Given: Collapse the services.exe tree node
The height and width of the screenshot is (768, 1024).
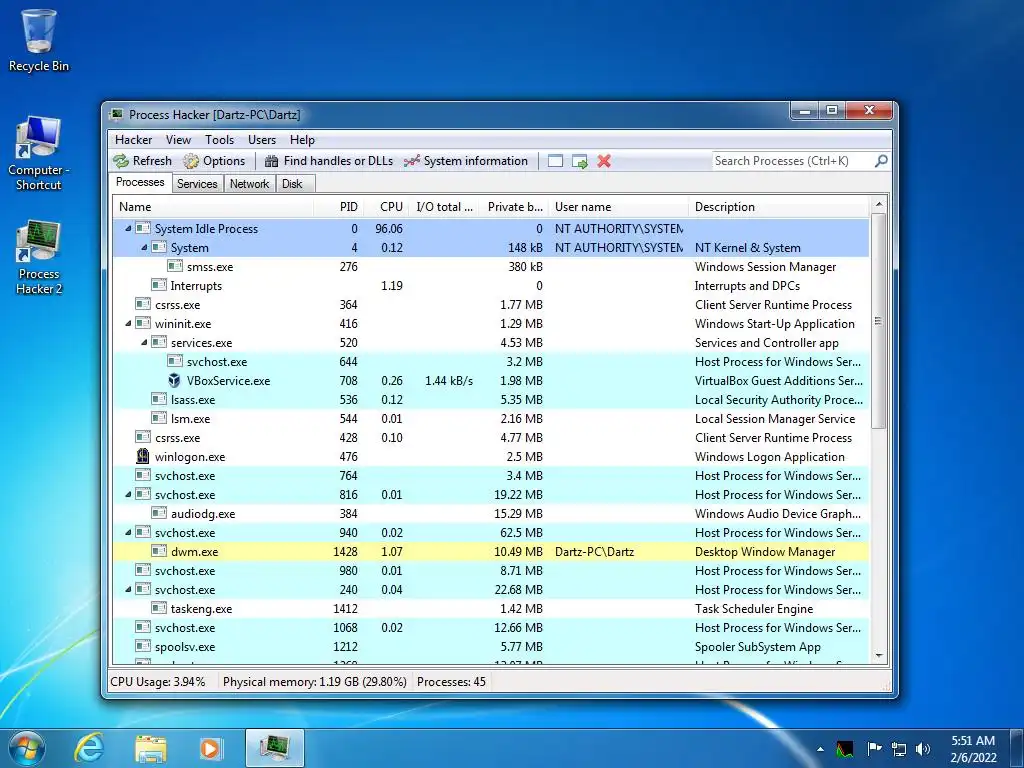Looking at the screenshot, I should (x=144, y=342).
